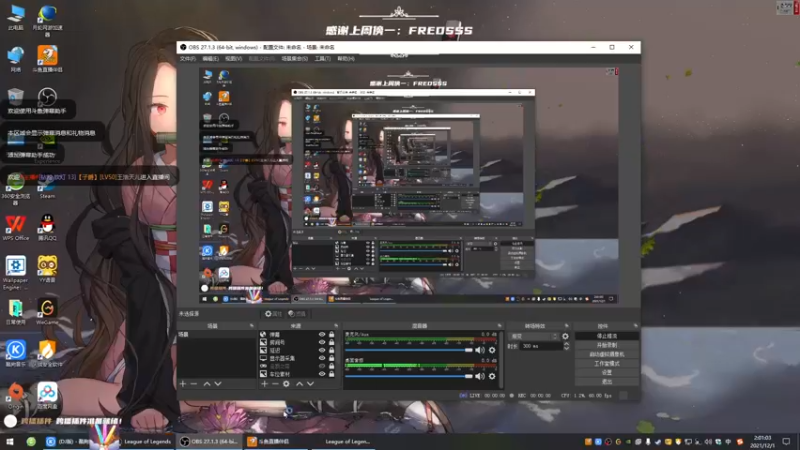
Task: Adjust the microphone volume slider
Action: pyautogui.click(x=409, y=350)
